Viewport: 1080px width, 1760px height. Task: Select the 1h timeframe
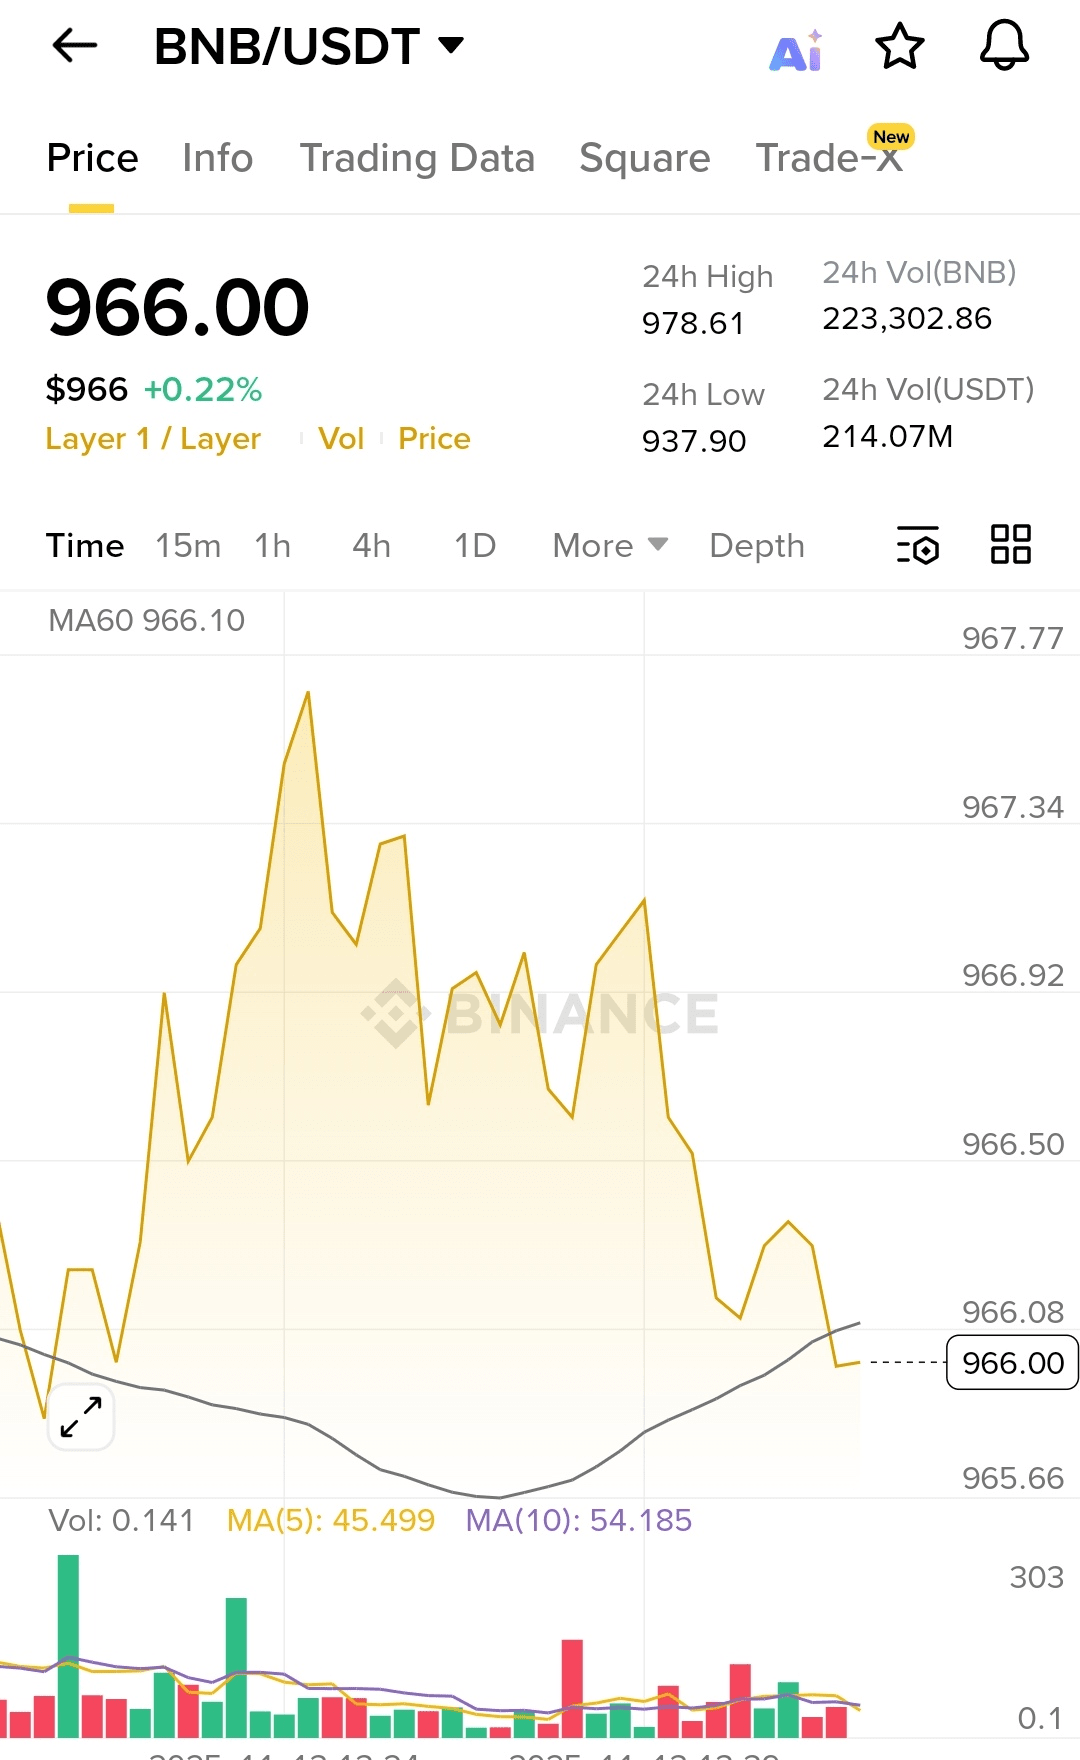272,546
